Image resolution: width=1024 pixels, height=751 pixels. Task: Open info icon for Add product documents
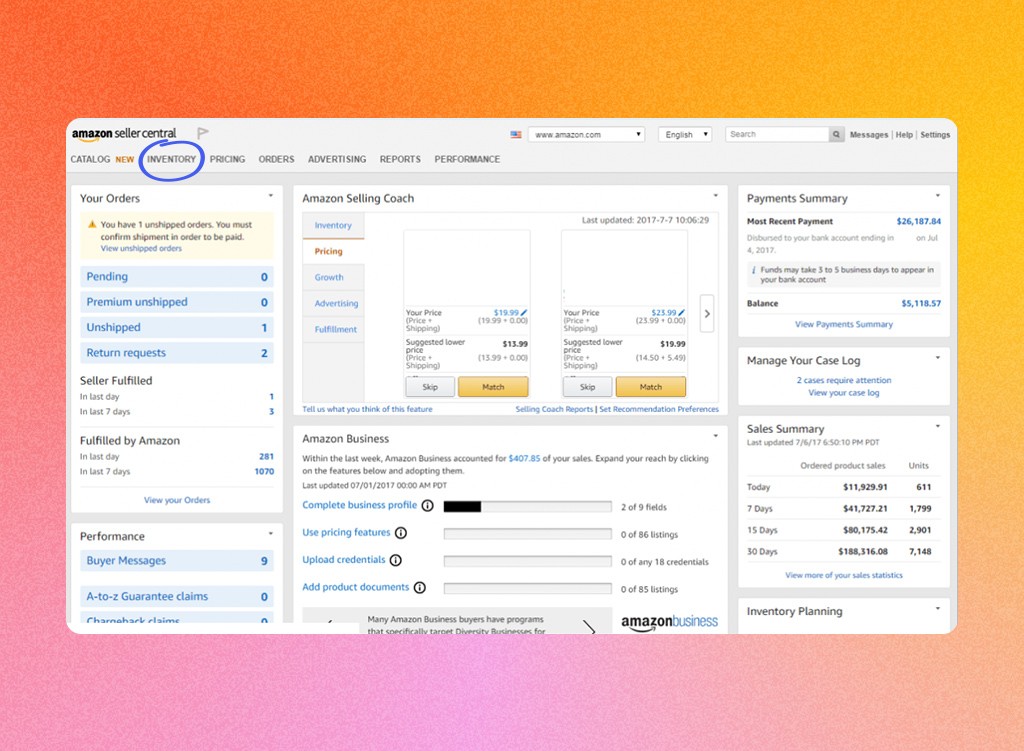420,588
